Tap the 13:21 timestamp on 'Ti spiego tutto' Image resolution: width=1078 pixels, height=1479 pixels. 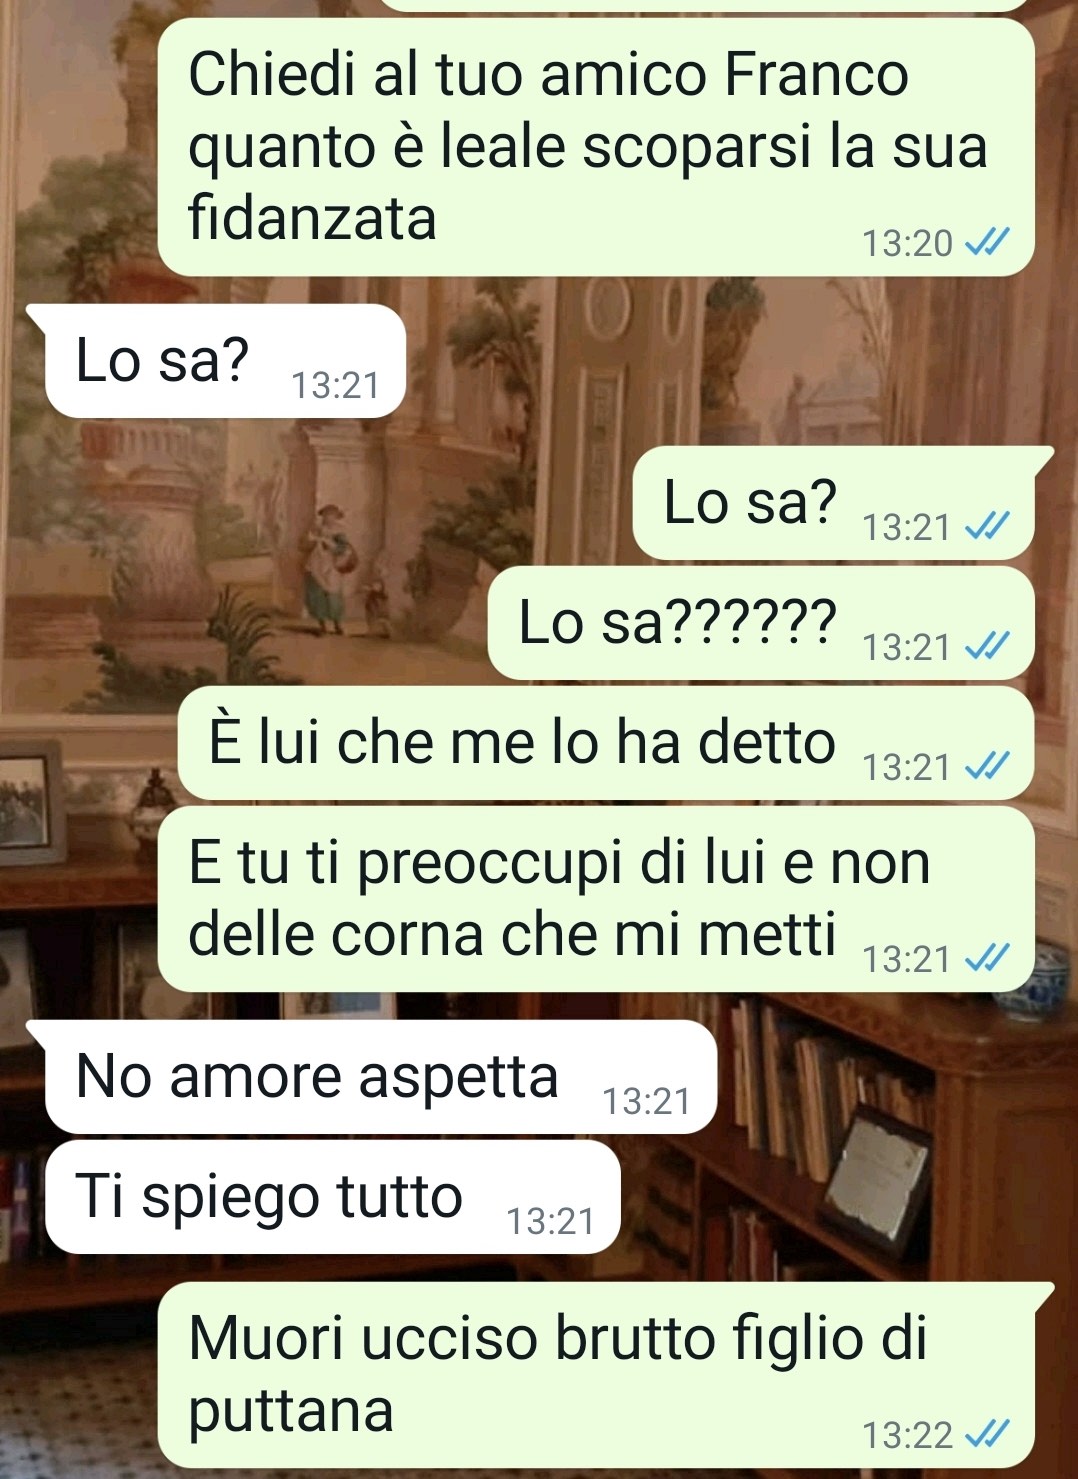(x=550, y=1221)
